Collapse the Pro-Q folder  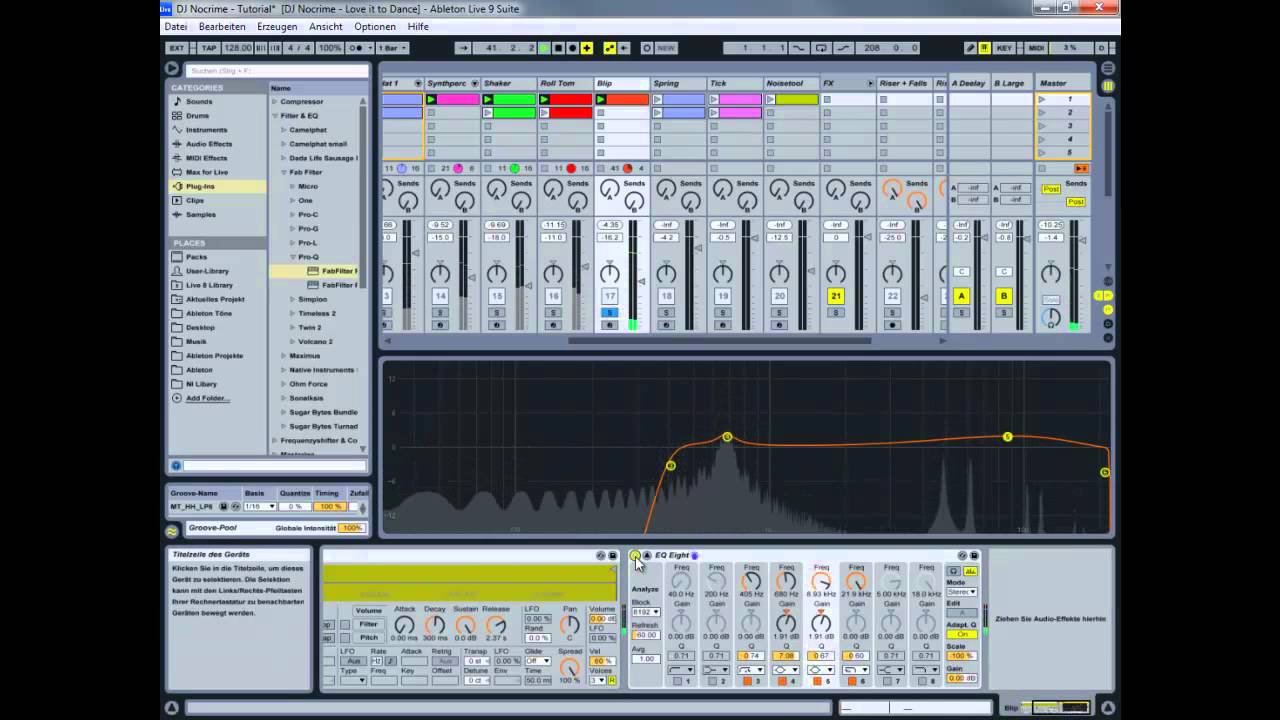(293, 257)
